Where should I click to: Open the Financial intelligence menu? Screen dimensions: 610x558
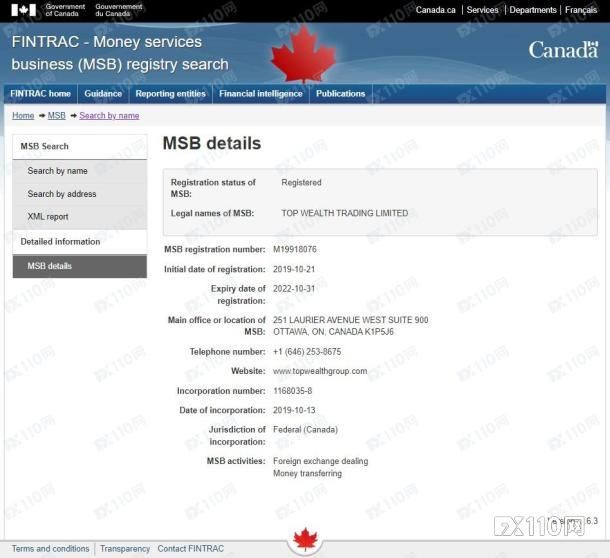(x=260, y=94)
